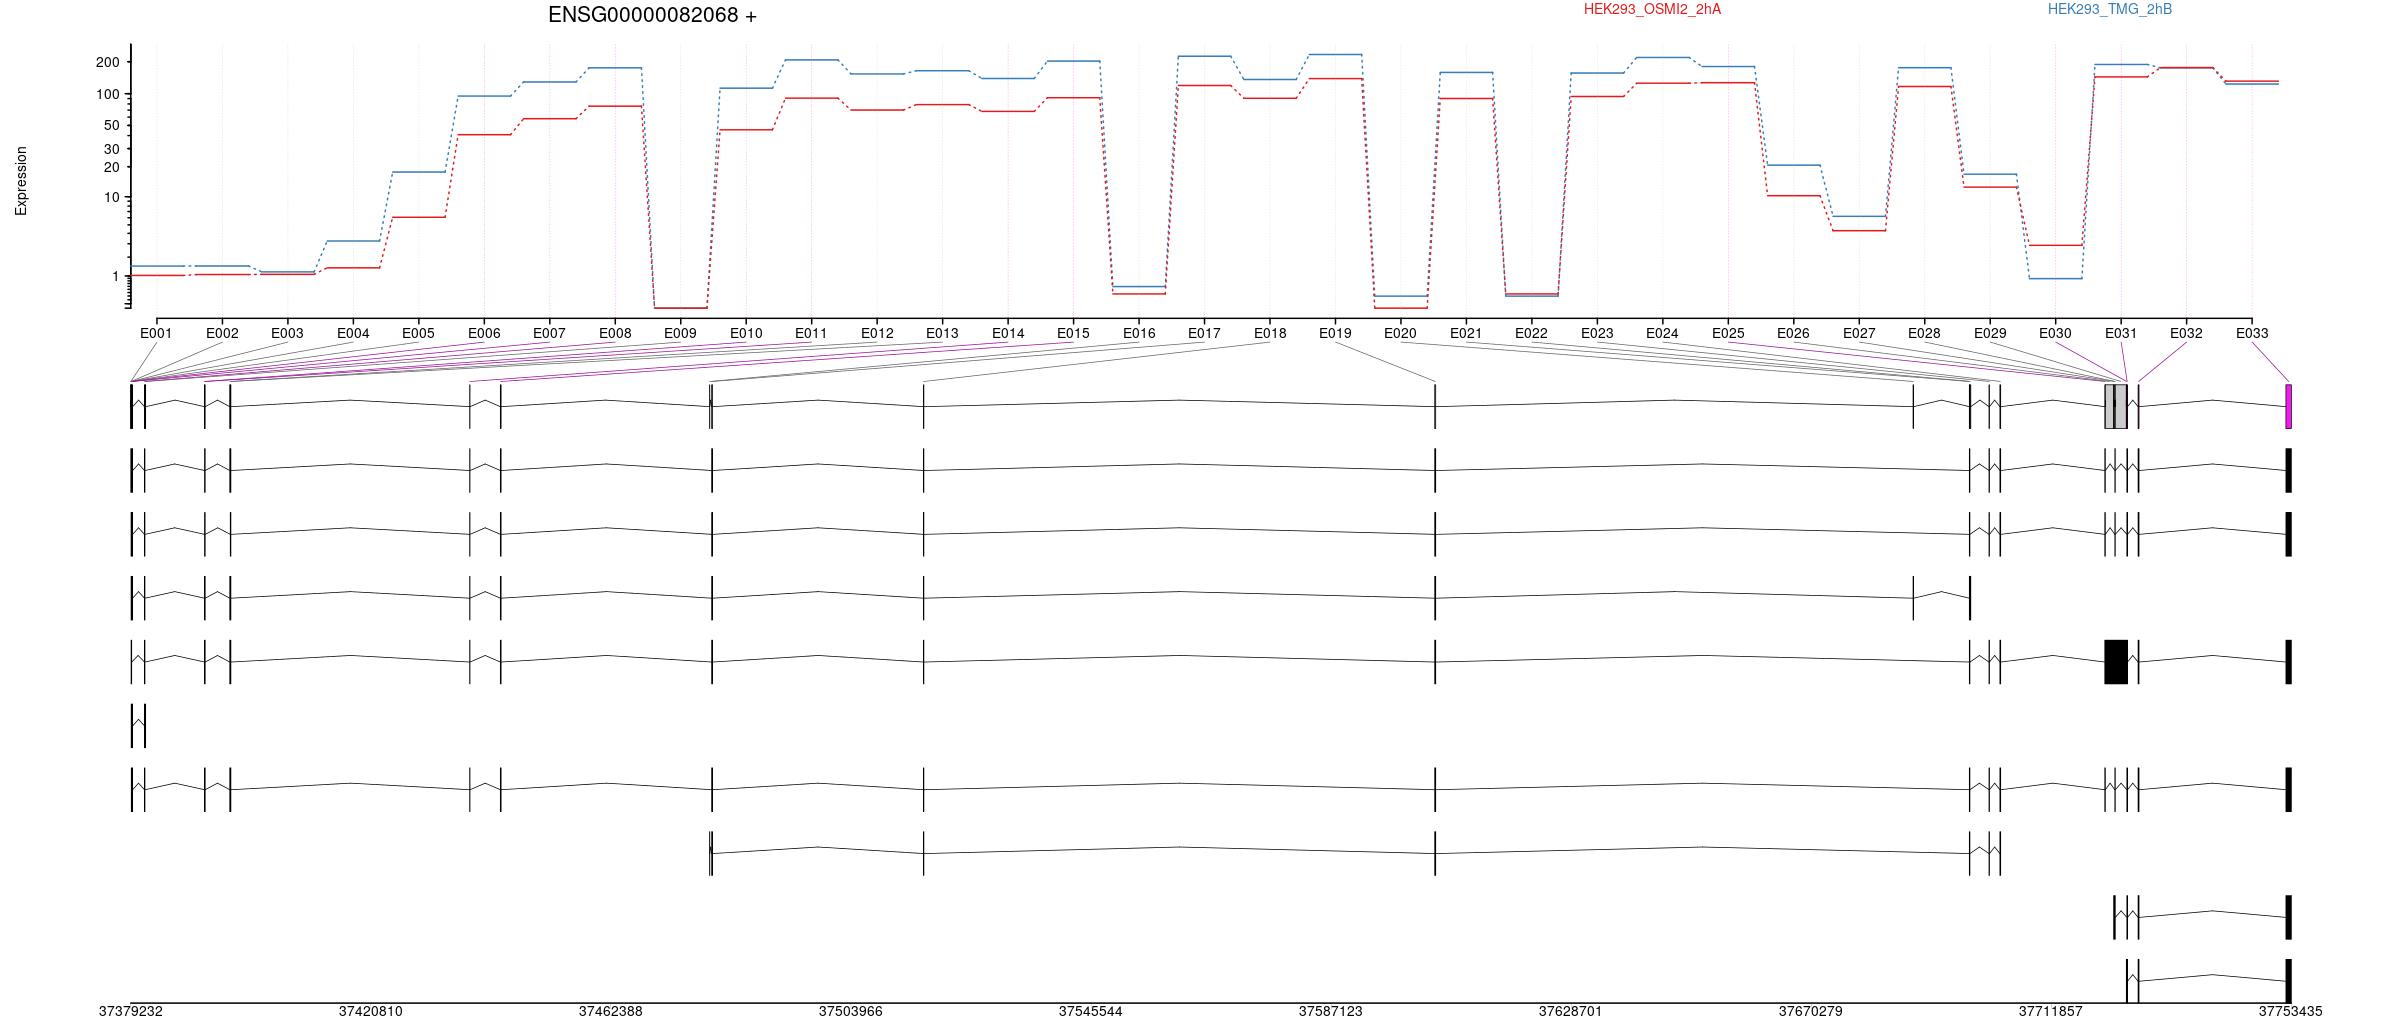Click exon label E009
Screen dimensions: 2400x1030
point(680,333)
